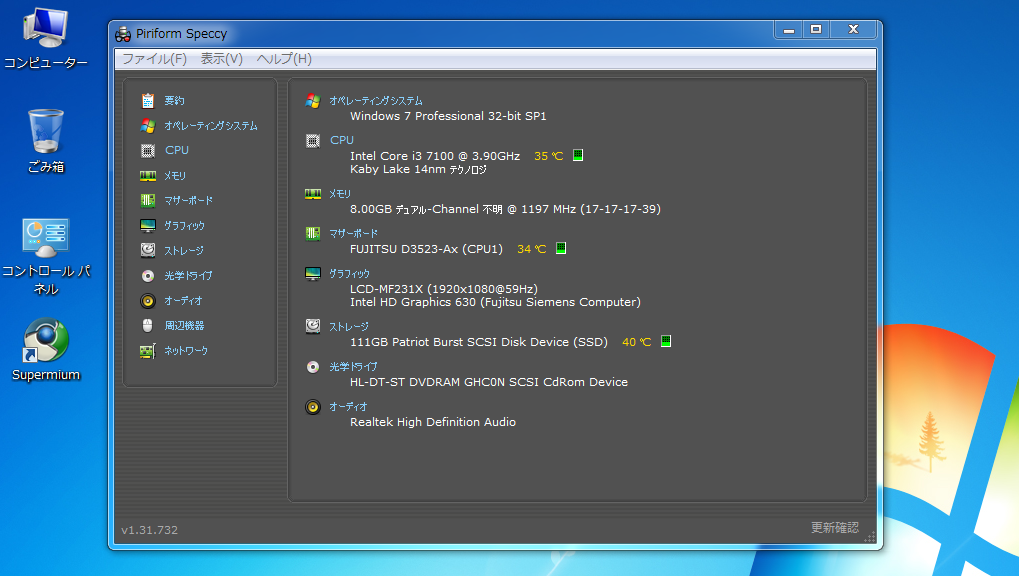This screenshot has width=1019, height=576.
Task: Click the FUJITSU D3523-Ax (CPU1) text
Action: 426,249
